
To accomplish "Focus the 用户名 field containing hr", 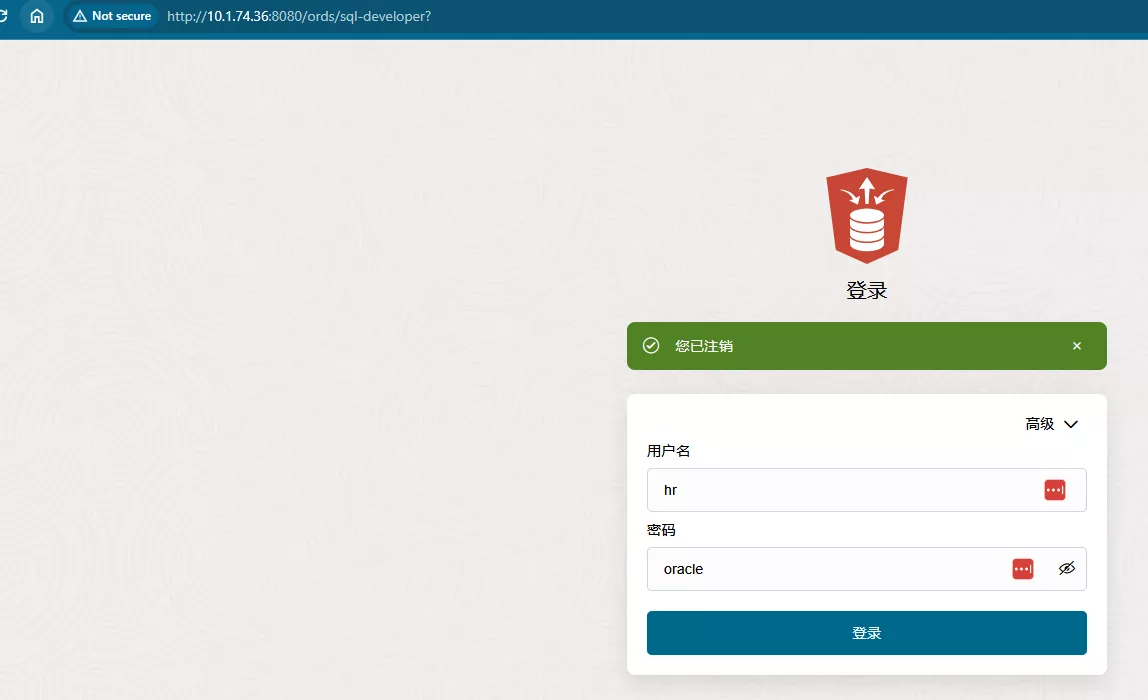I will pyautogui.click(x=840, y=490).
